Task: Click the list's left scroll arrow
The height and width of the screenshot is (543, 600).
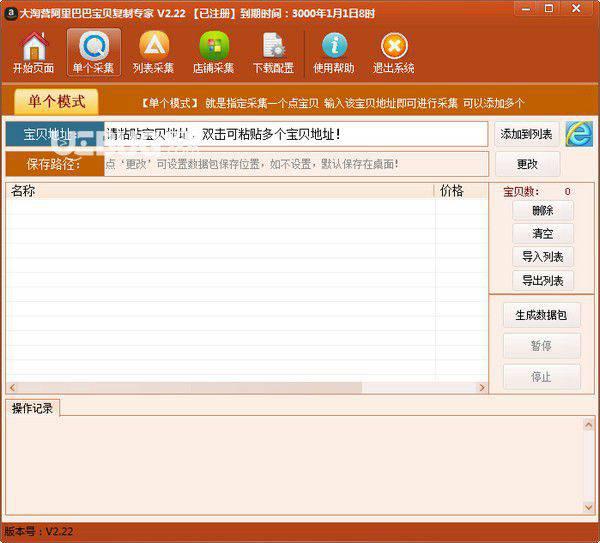Action: tap(13, 388)
